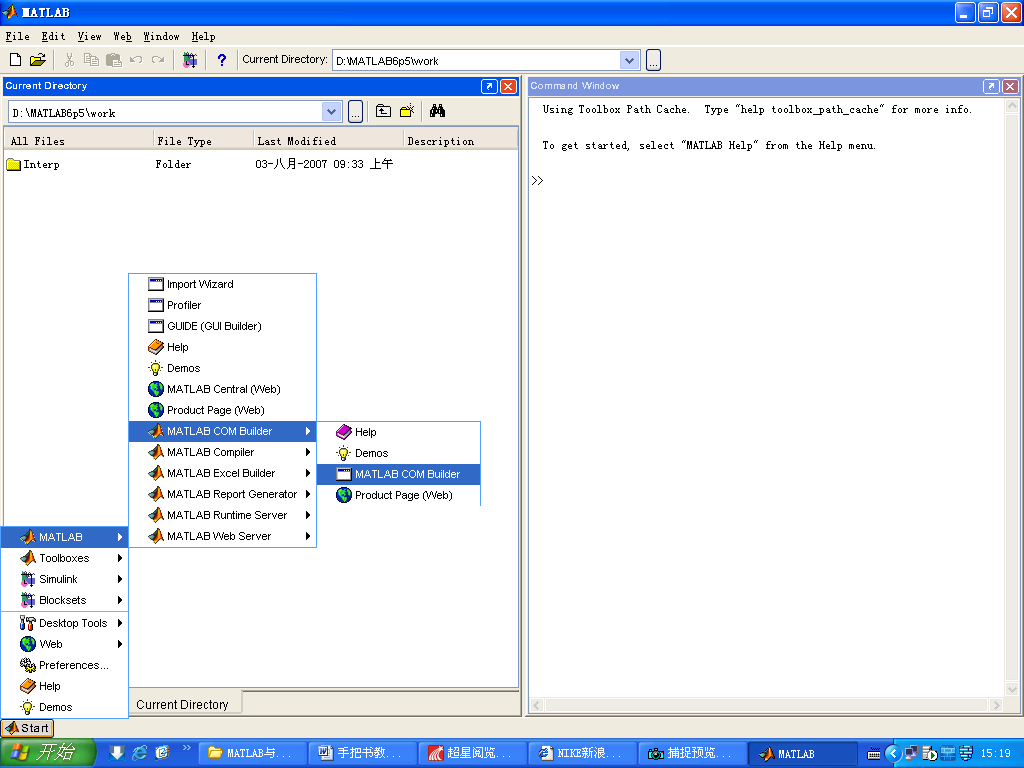
Task: Open the File menu
Action: (18, 37)
